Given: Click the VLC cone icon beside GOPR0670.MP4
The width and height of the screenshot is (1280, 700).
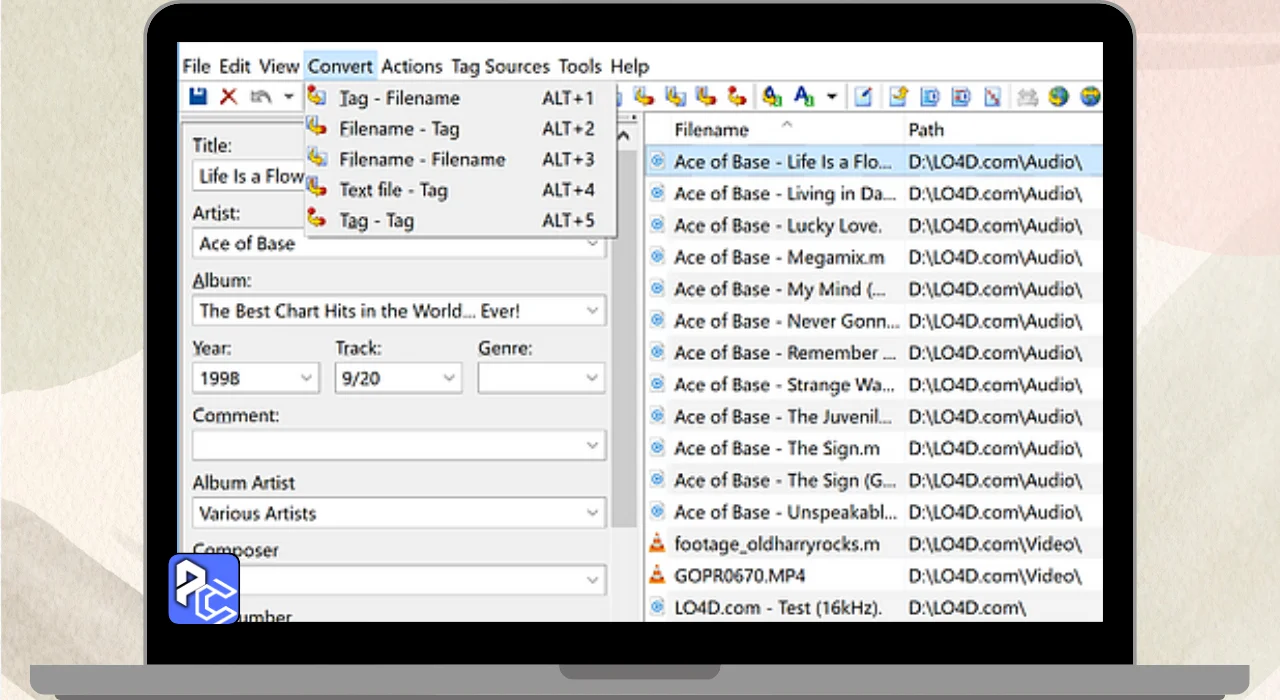Looking at the screenshot, I should point(657,576).
